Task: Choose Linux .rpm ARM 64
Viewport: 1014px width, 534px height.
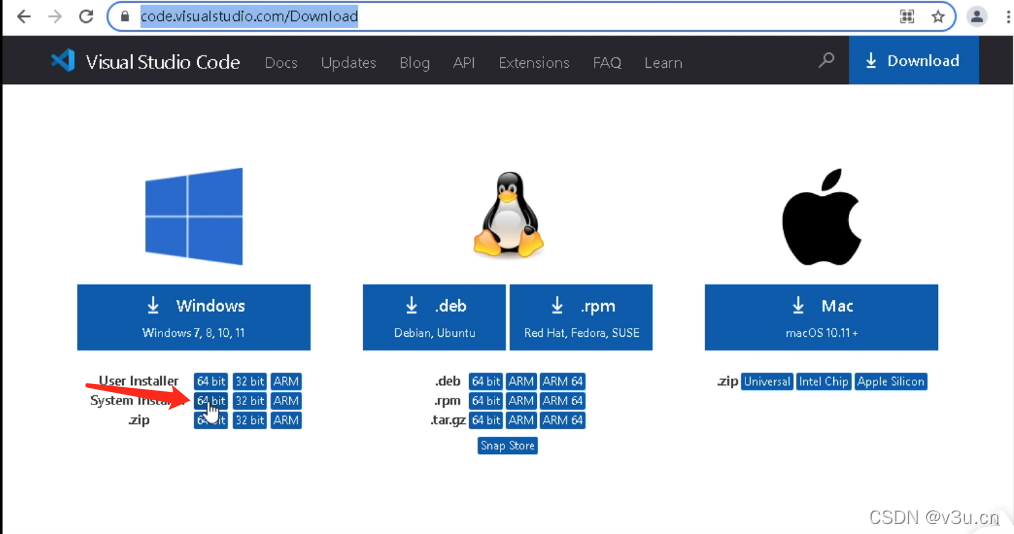Action: click(563, 401)
